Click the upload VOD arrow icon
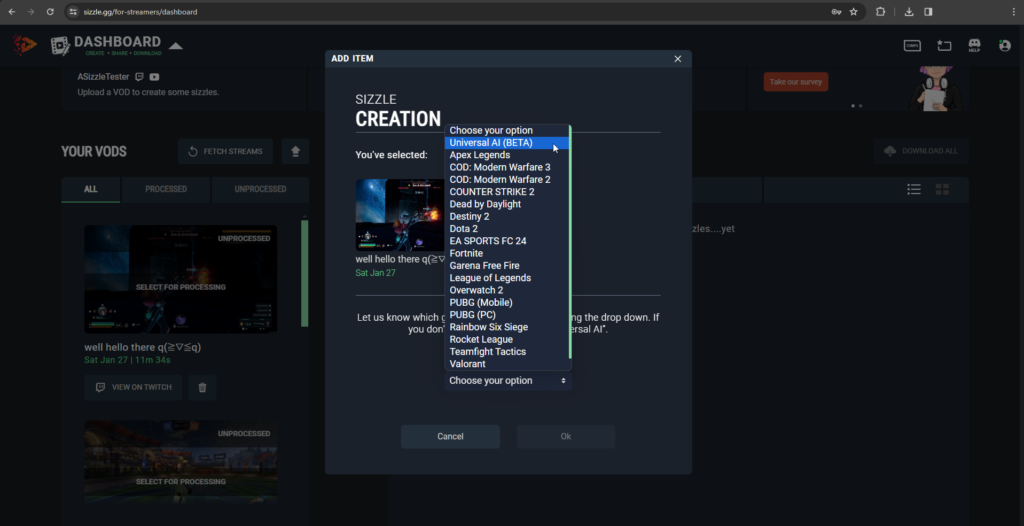The width and height of the screenshot is (1024, 526). (295, 152)
